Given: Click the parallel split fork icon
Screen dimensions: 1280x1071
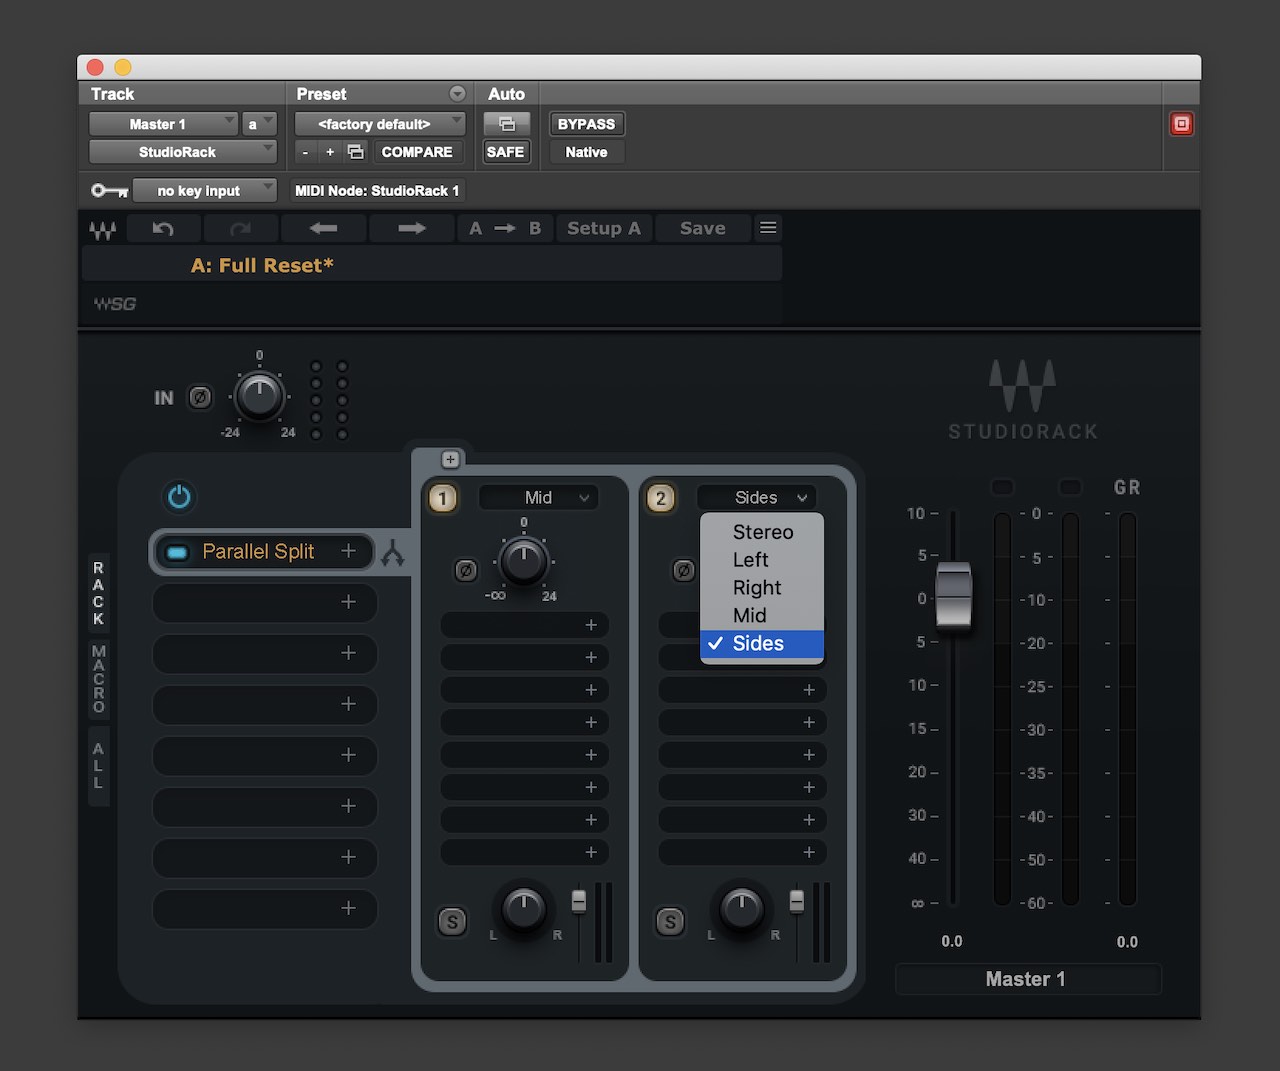Looking at the screenshot, I should click(392, 553).
